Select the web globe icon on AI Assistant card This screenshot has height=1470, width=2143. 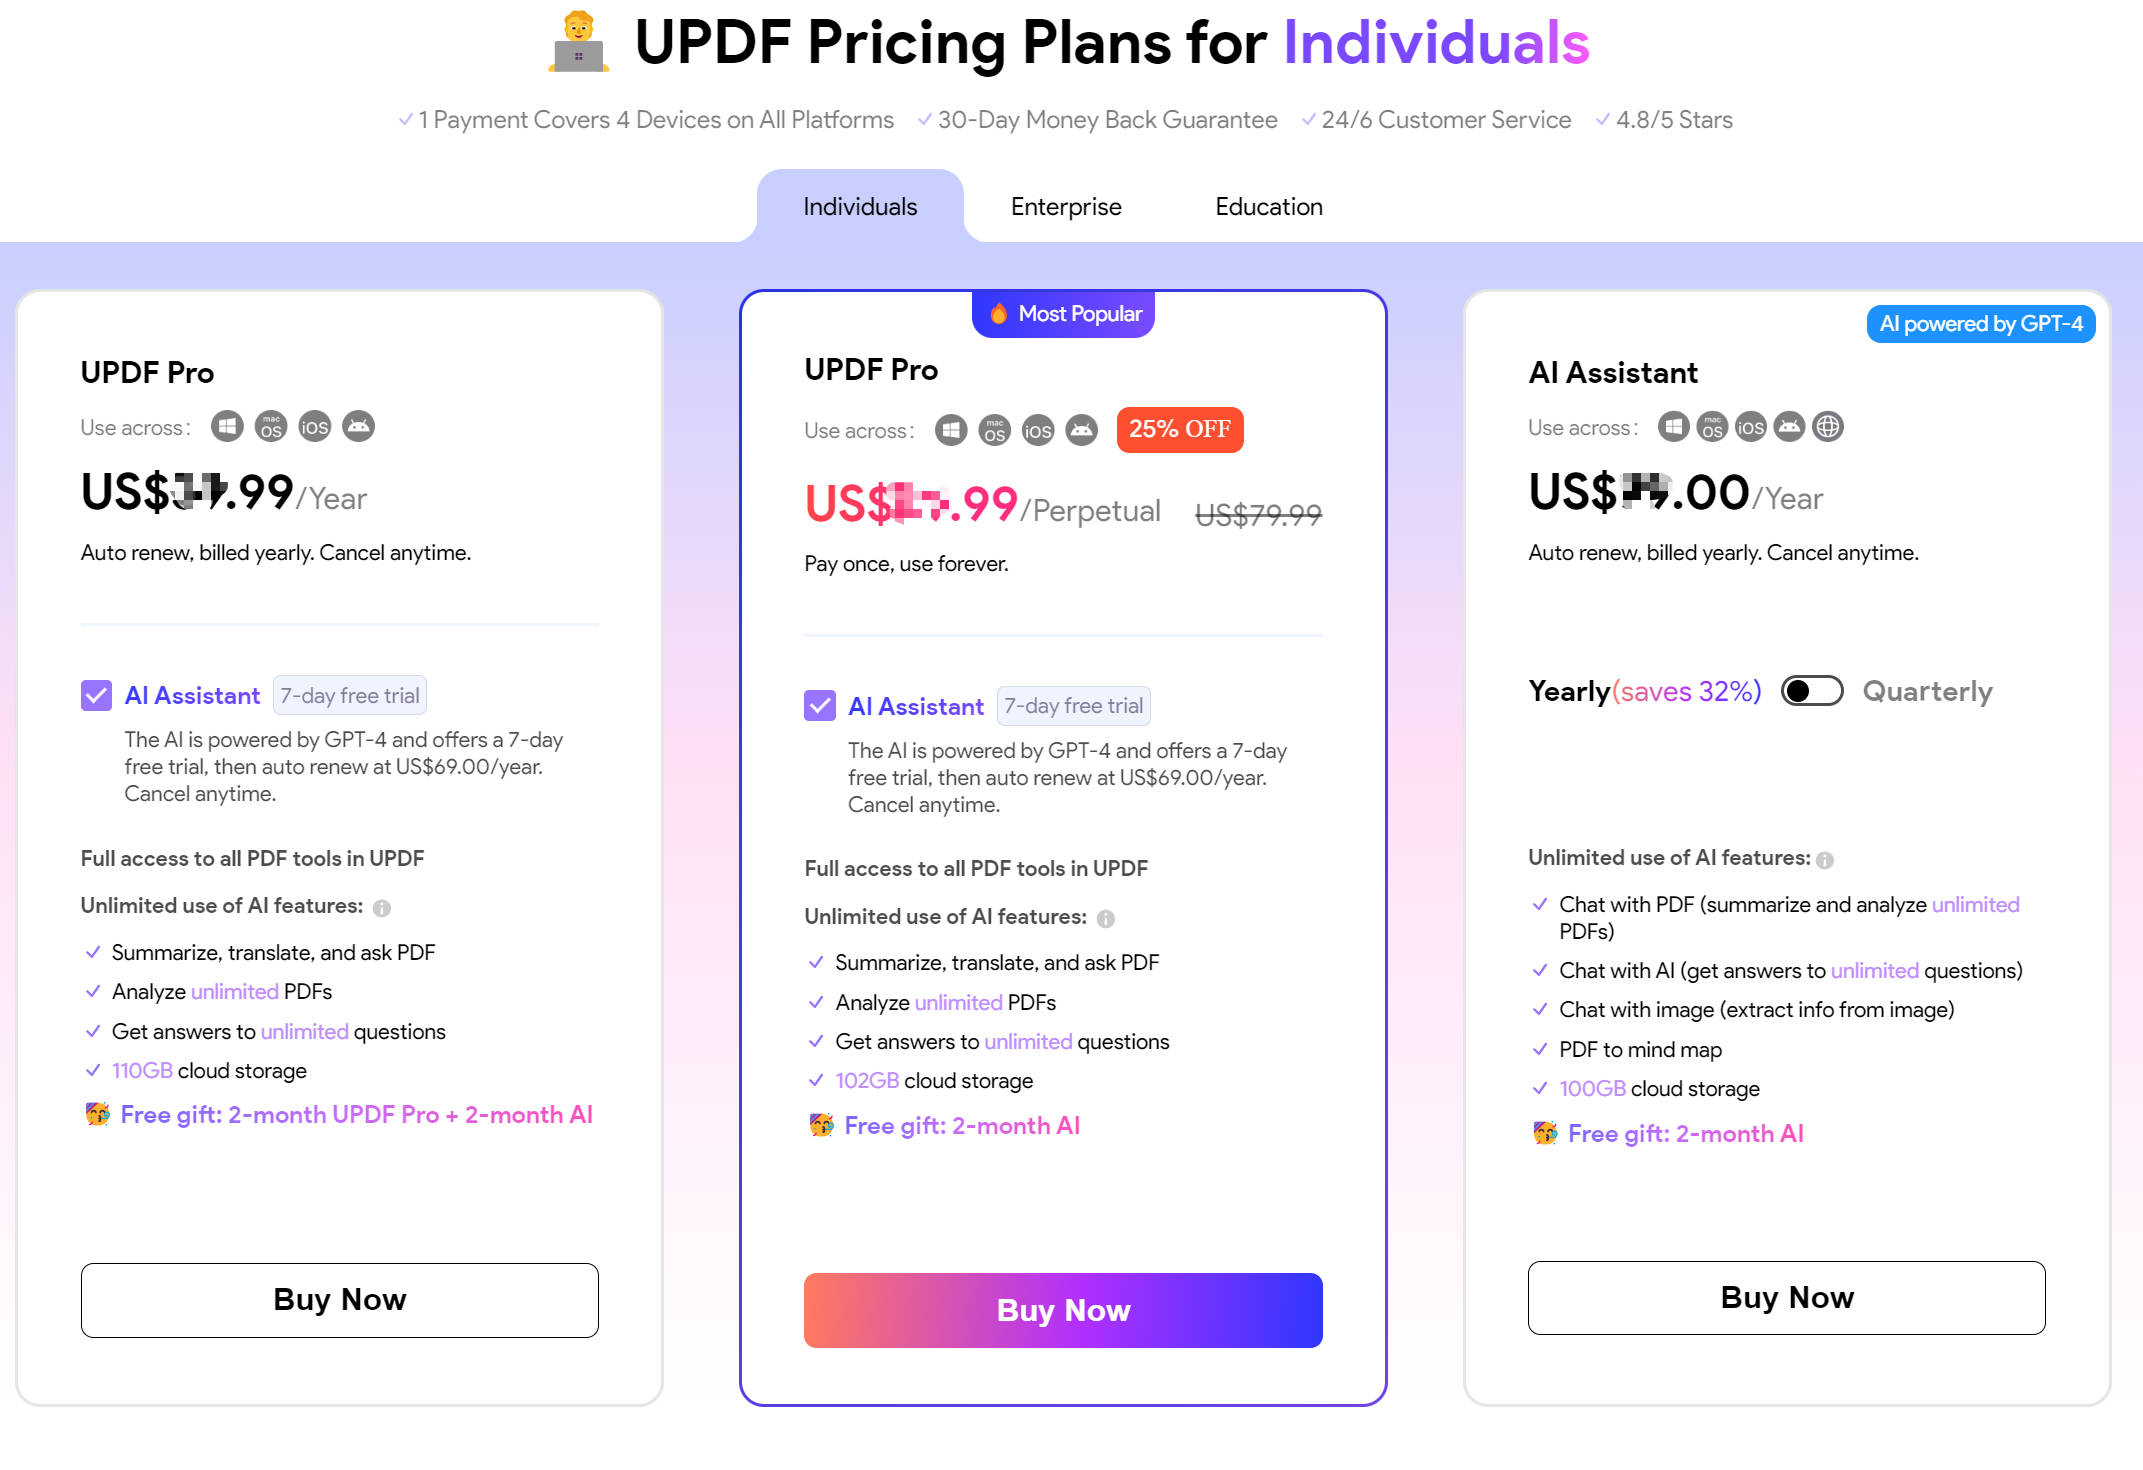(x=1828, y=426)
